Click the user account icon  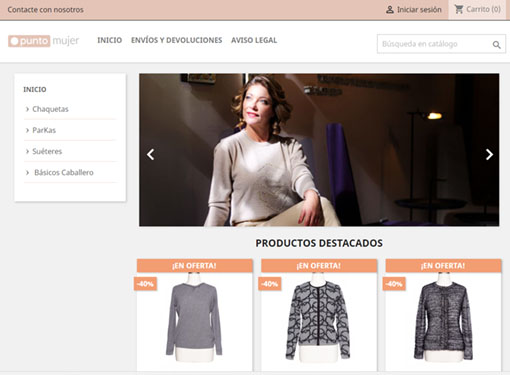pyautogui.click(x=390, y=10)
